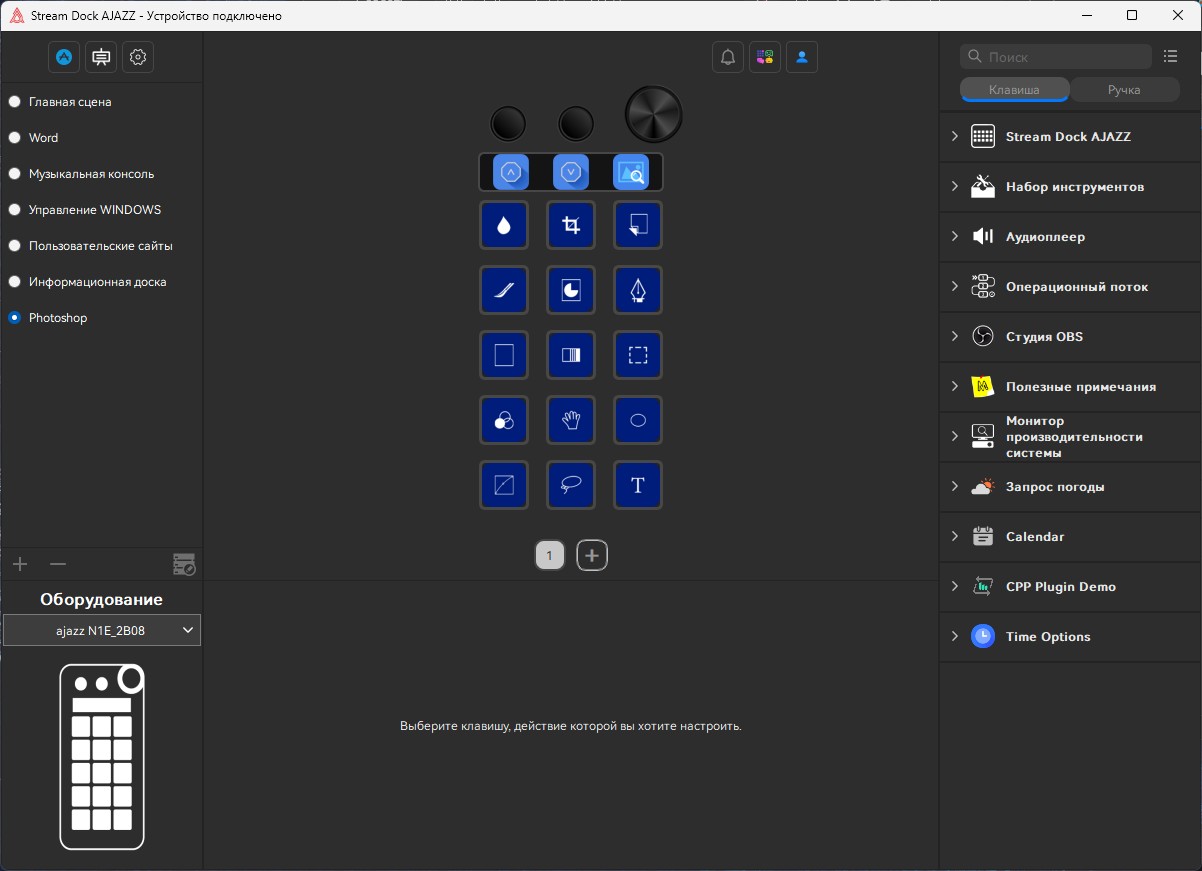The height and width of the screenshot is (871, 1202).
Task: Select the three overlapping circles key
Action: (504, 420)
